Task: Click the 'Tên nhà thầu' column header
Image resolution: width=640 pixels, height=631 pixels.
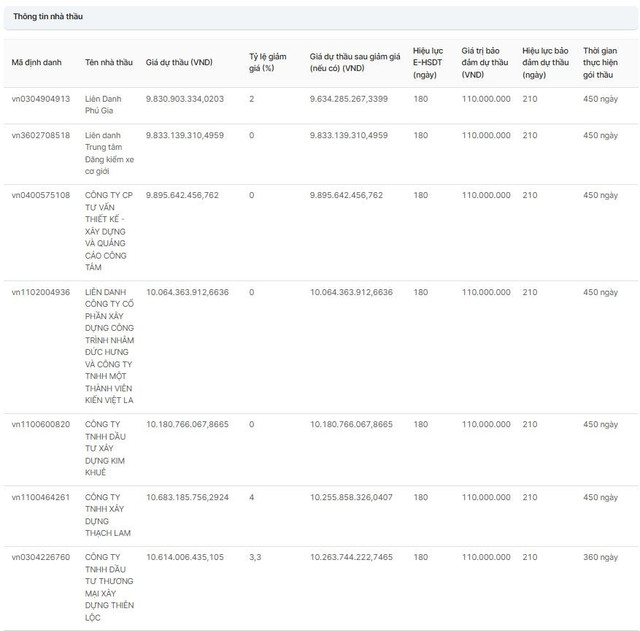Action: point(109,62)
